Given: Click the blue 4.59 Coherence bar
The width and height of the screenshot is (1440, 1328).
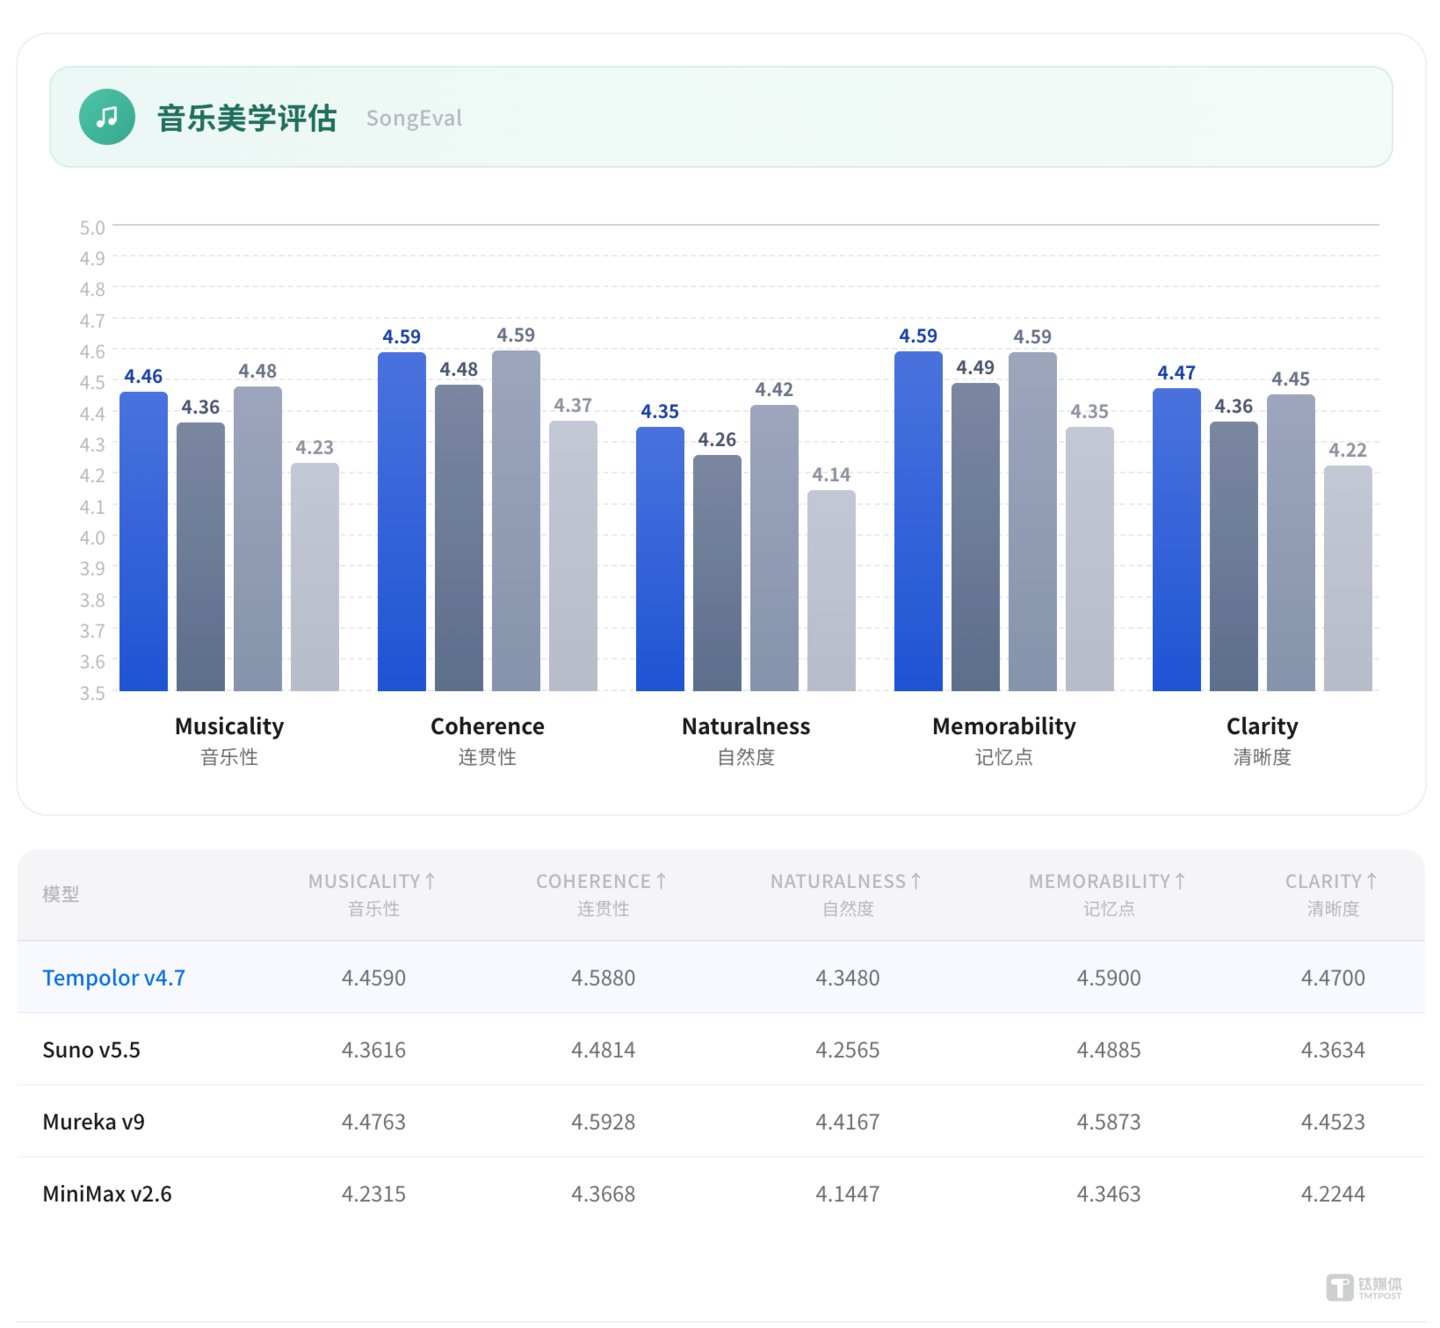Looking at the screenshot, I should (402, 521).
